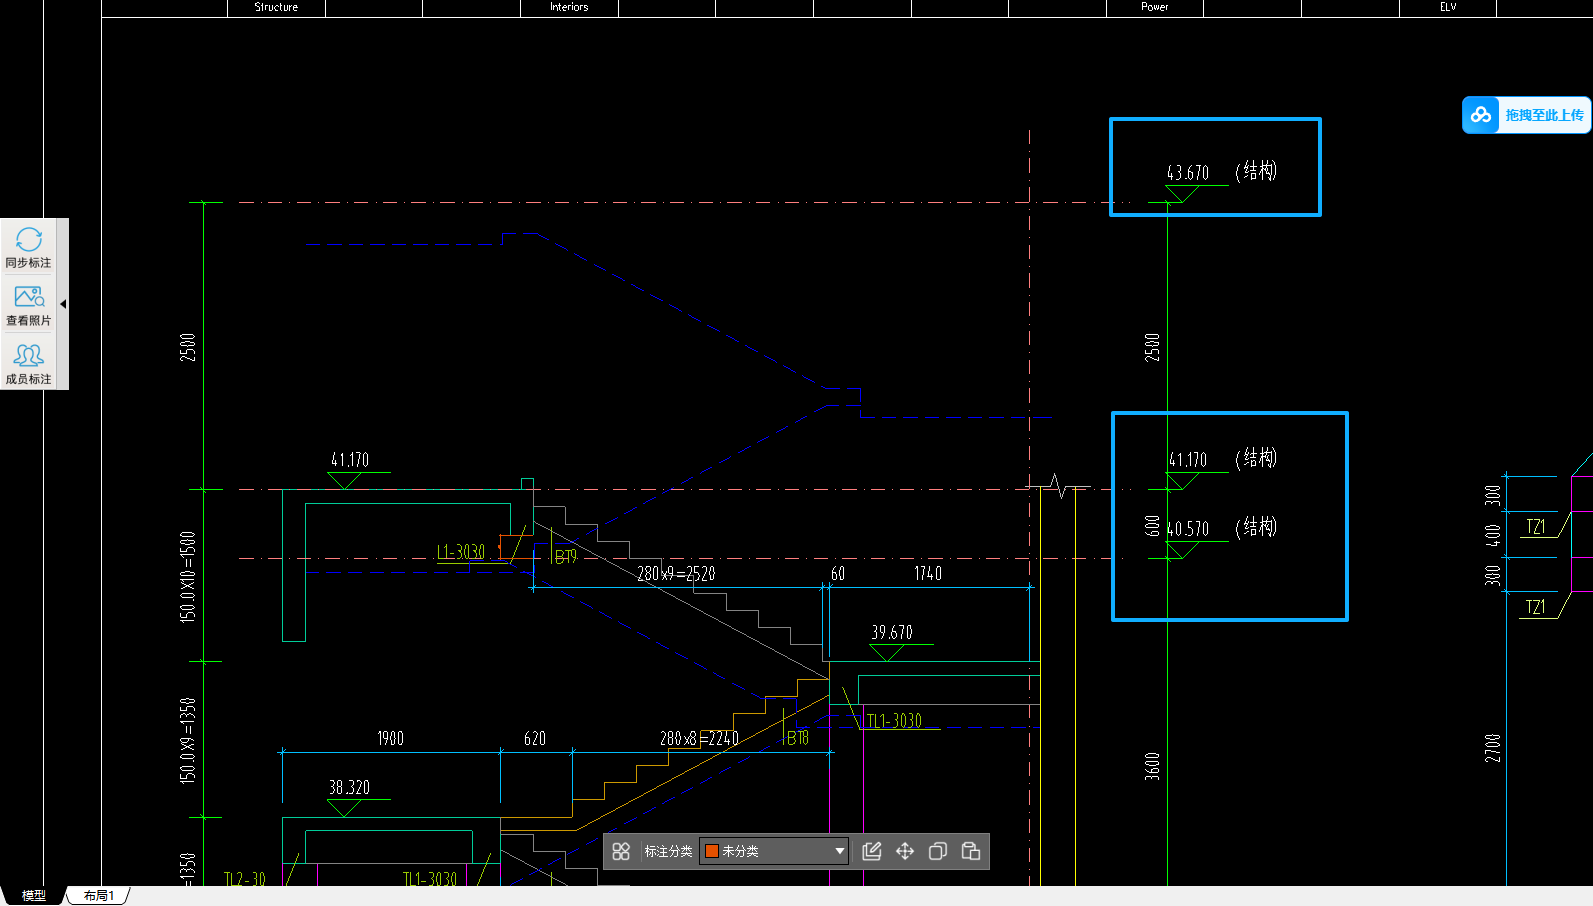Open 成员标注 member annotations tool
Image resolution: width=1593 pixels, height=906 pixels.
click(x=28, y=363)
